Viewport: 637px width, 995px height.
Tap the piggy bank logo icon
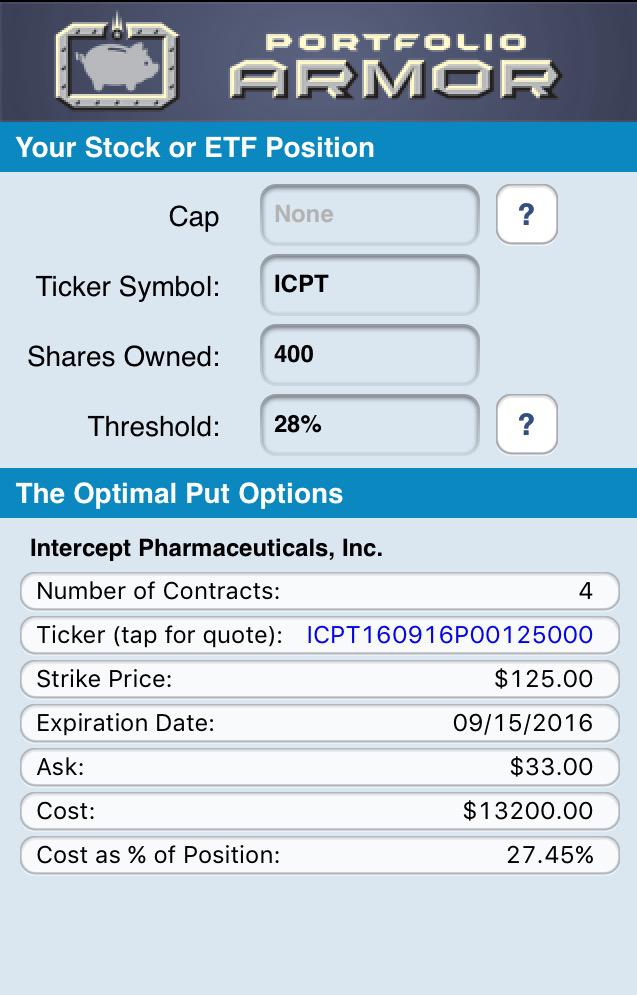118,63
